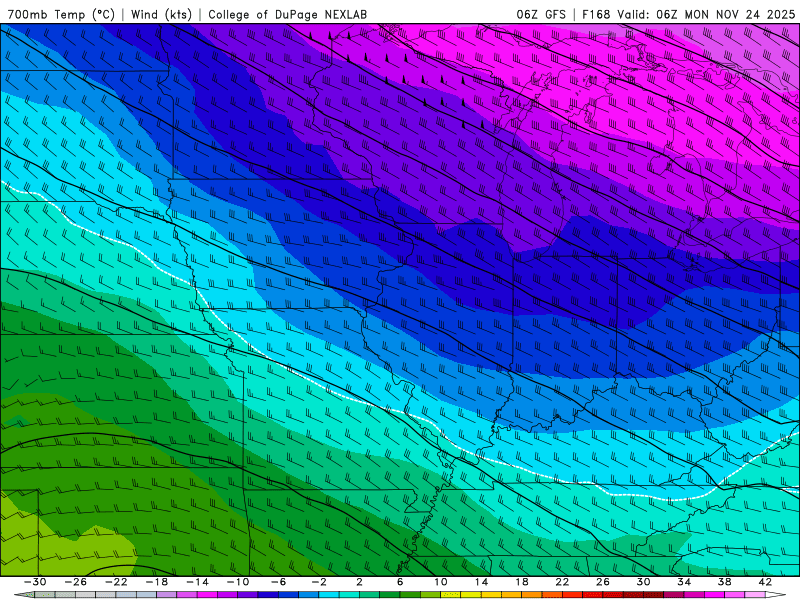Select the 42 degree colorbar label
Screen dimensions: 800x600
[765, 582]
